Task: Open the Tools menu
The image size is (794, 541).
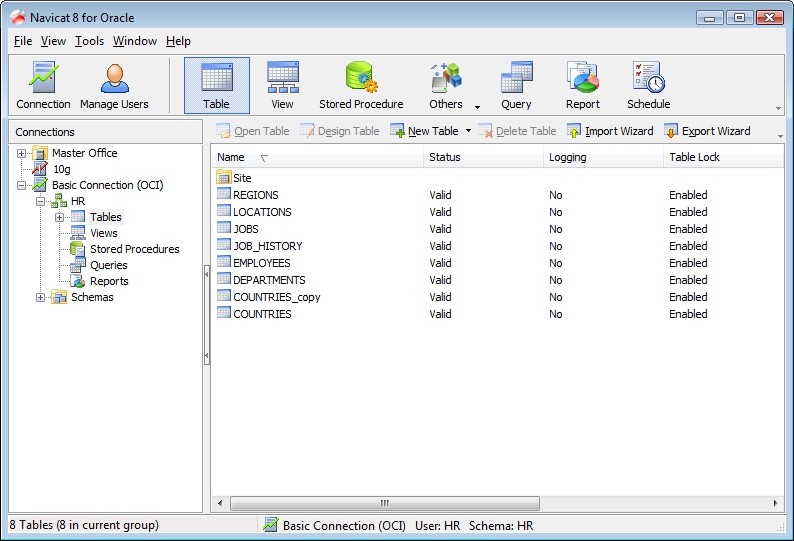Action: 89,41
